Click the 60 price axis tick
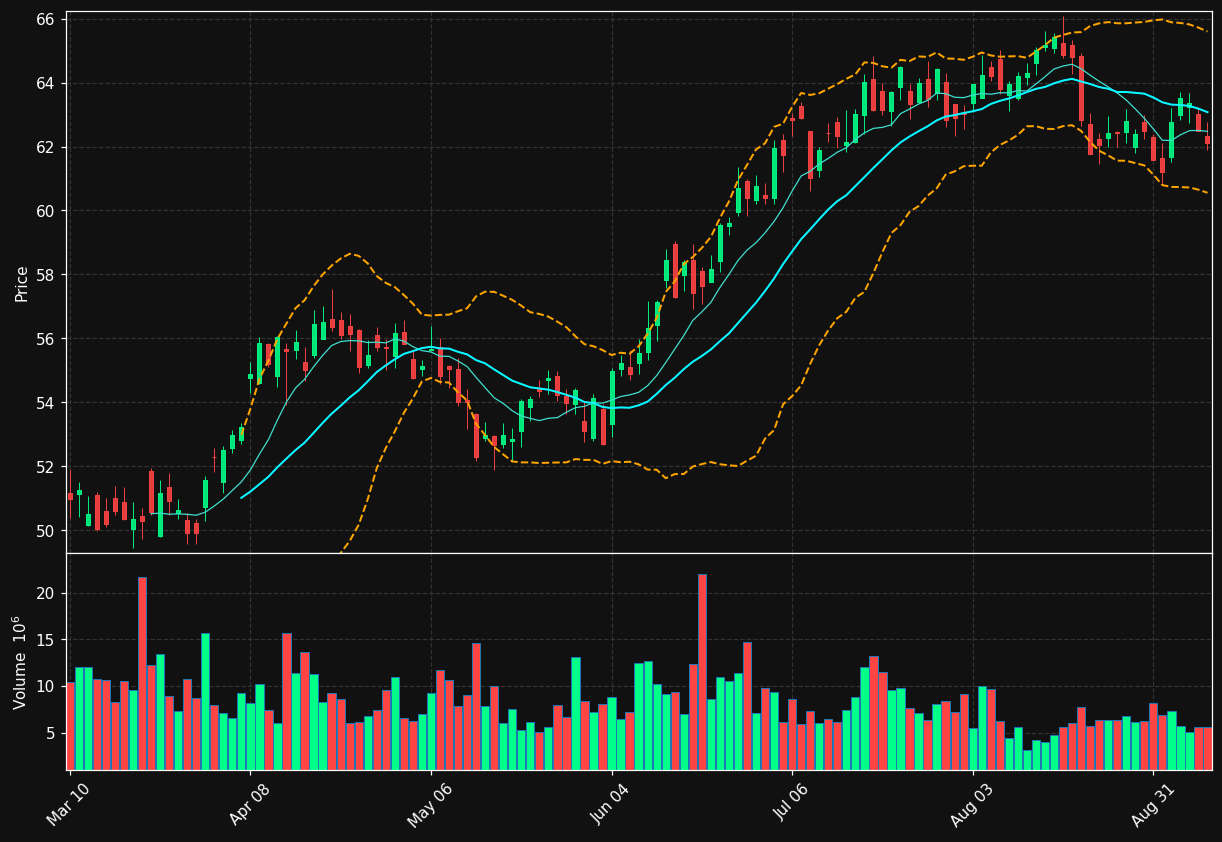Viewport: 1222px width, 842px height. [47, 211]
